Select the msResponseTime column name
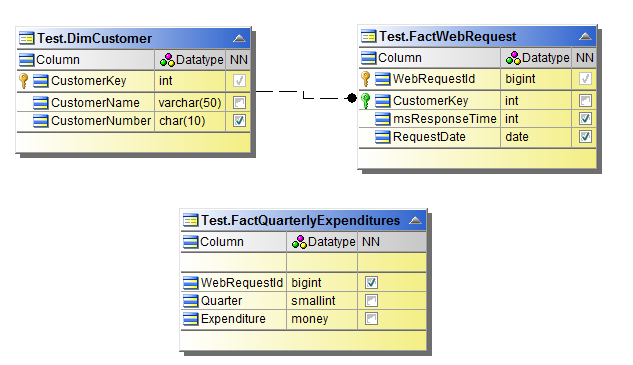 (444, 119)
